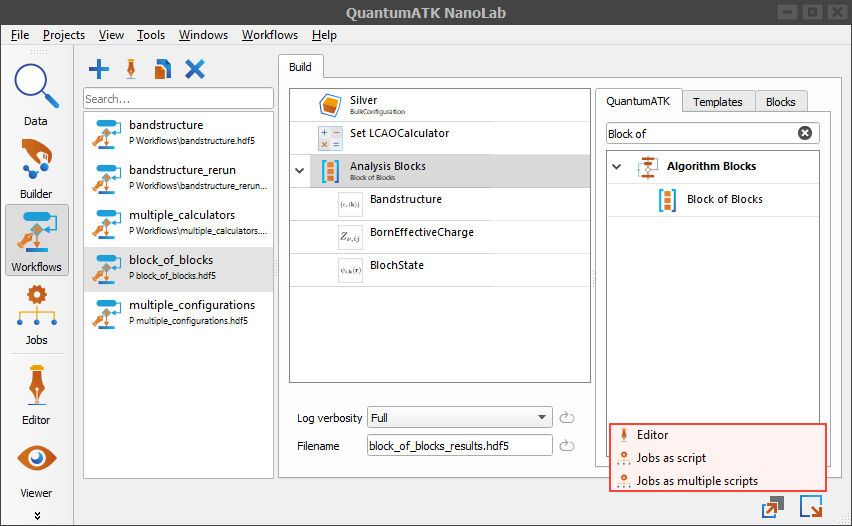This screenshot has height=526, width=852.
Task: Select the multiple_configurations workflow
Action: click(178, 314)
